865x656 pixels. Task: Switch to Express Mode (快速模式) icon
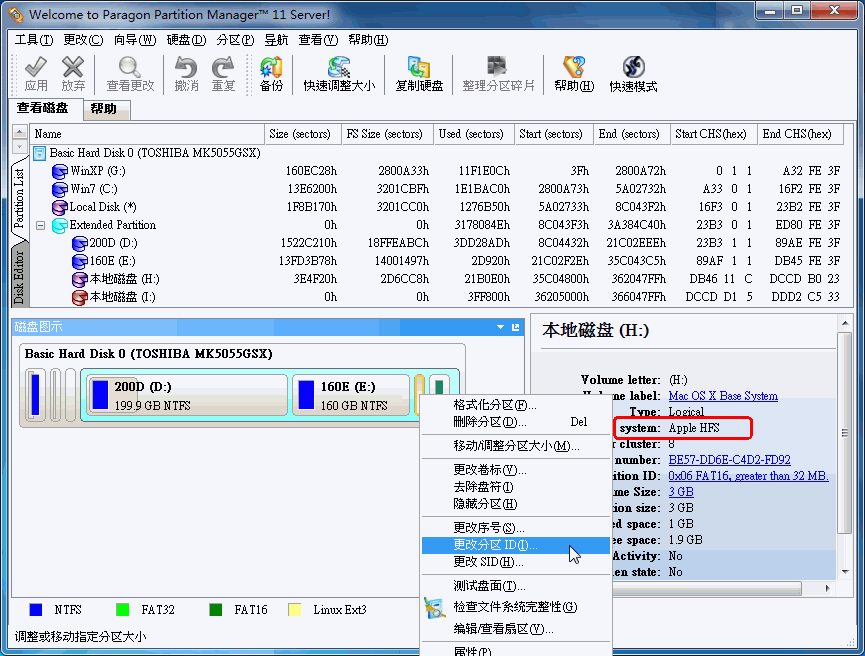633,67
